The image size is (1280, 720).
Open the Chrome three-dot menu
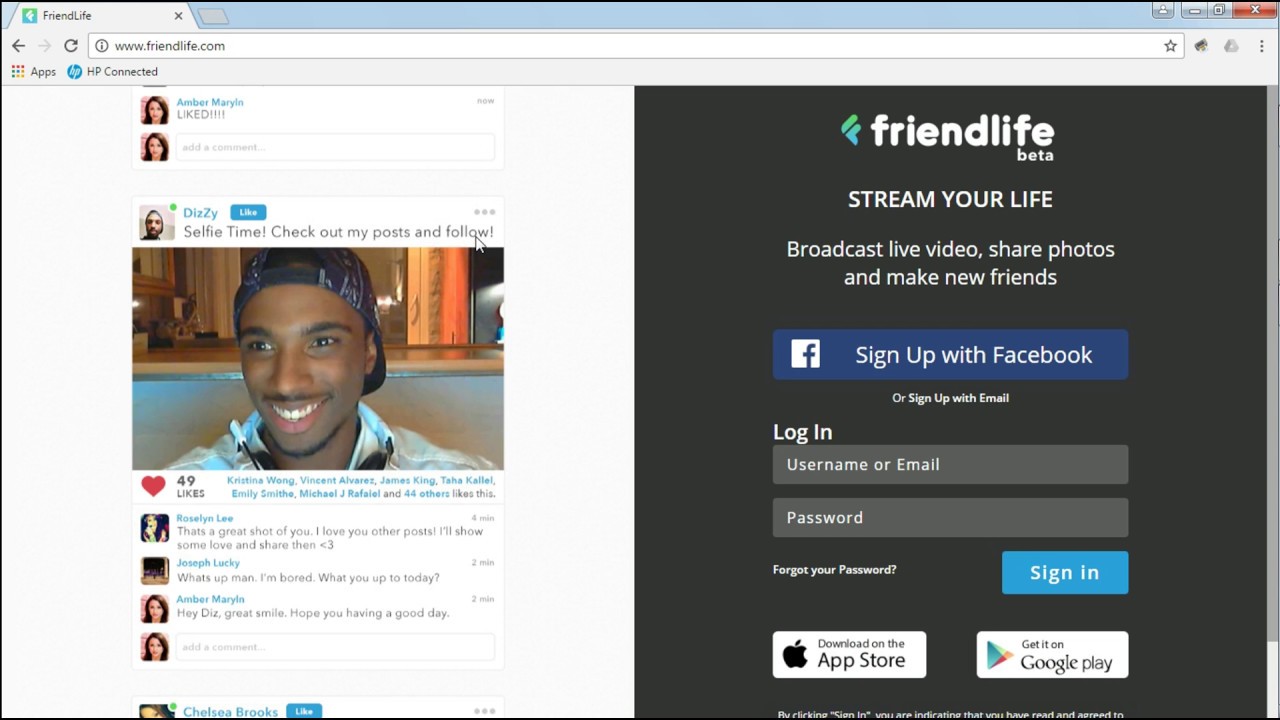1262,46
